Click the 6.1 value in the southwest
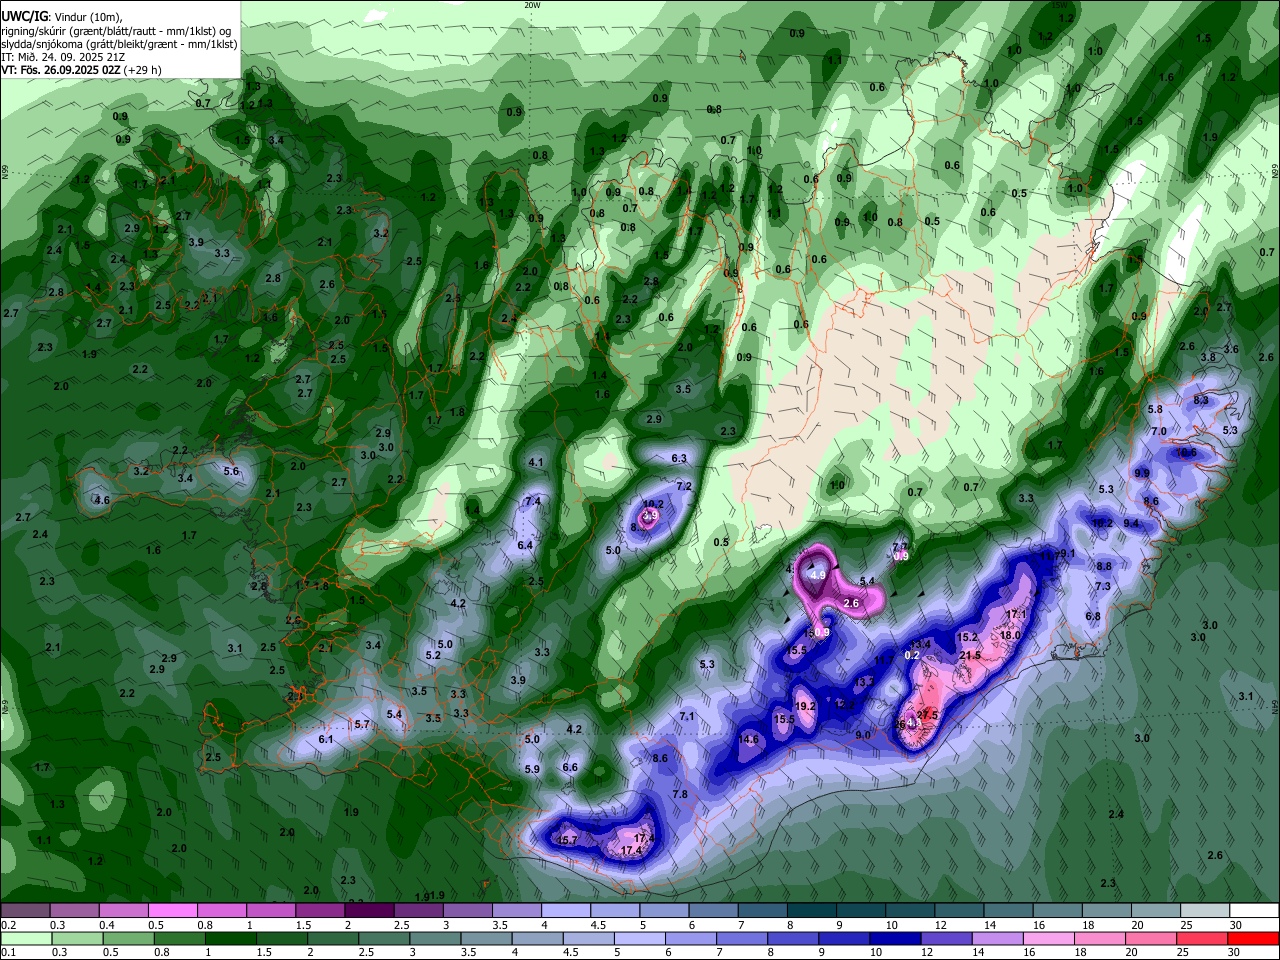The image size is (1280, 960). point(326,739)
